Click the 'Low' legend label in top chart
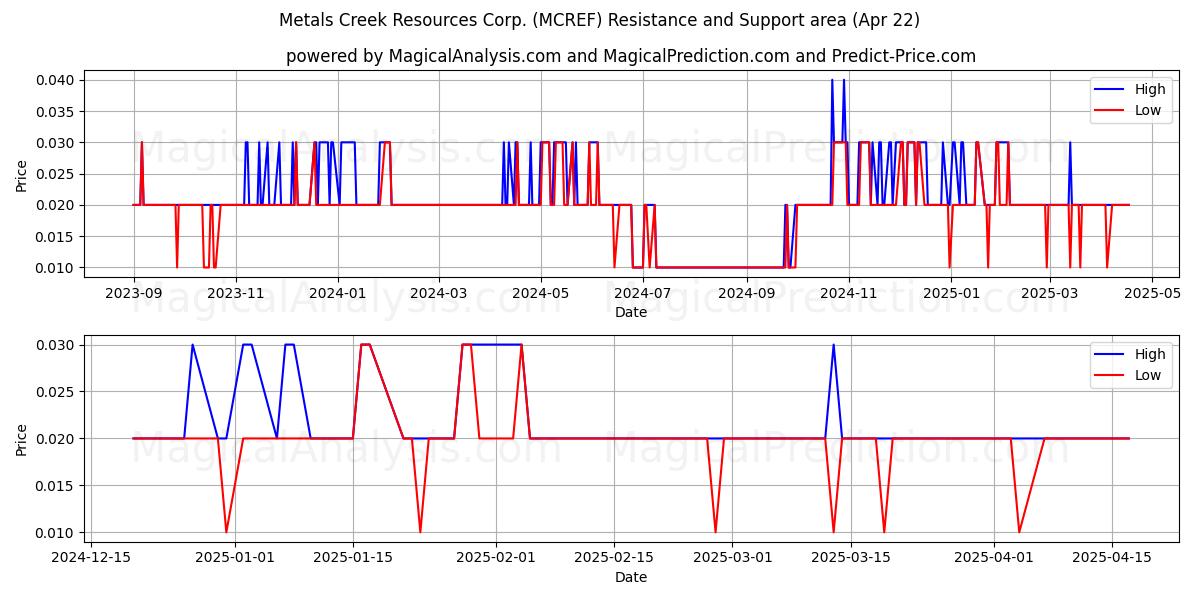The image size is (1200, 600). pyautogui.click(x=1148, y=111)
